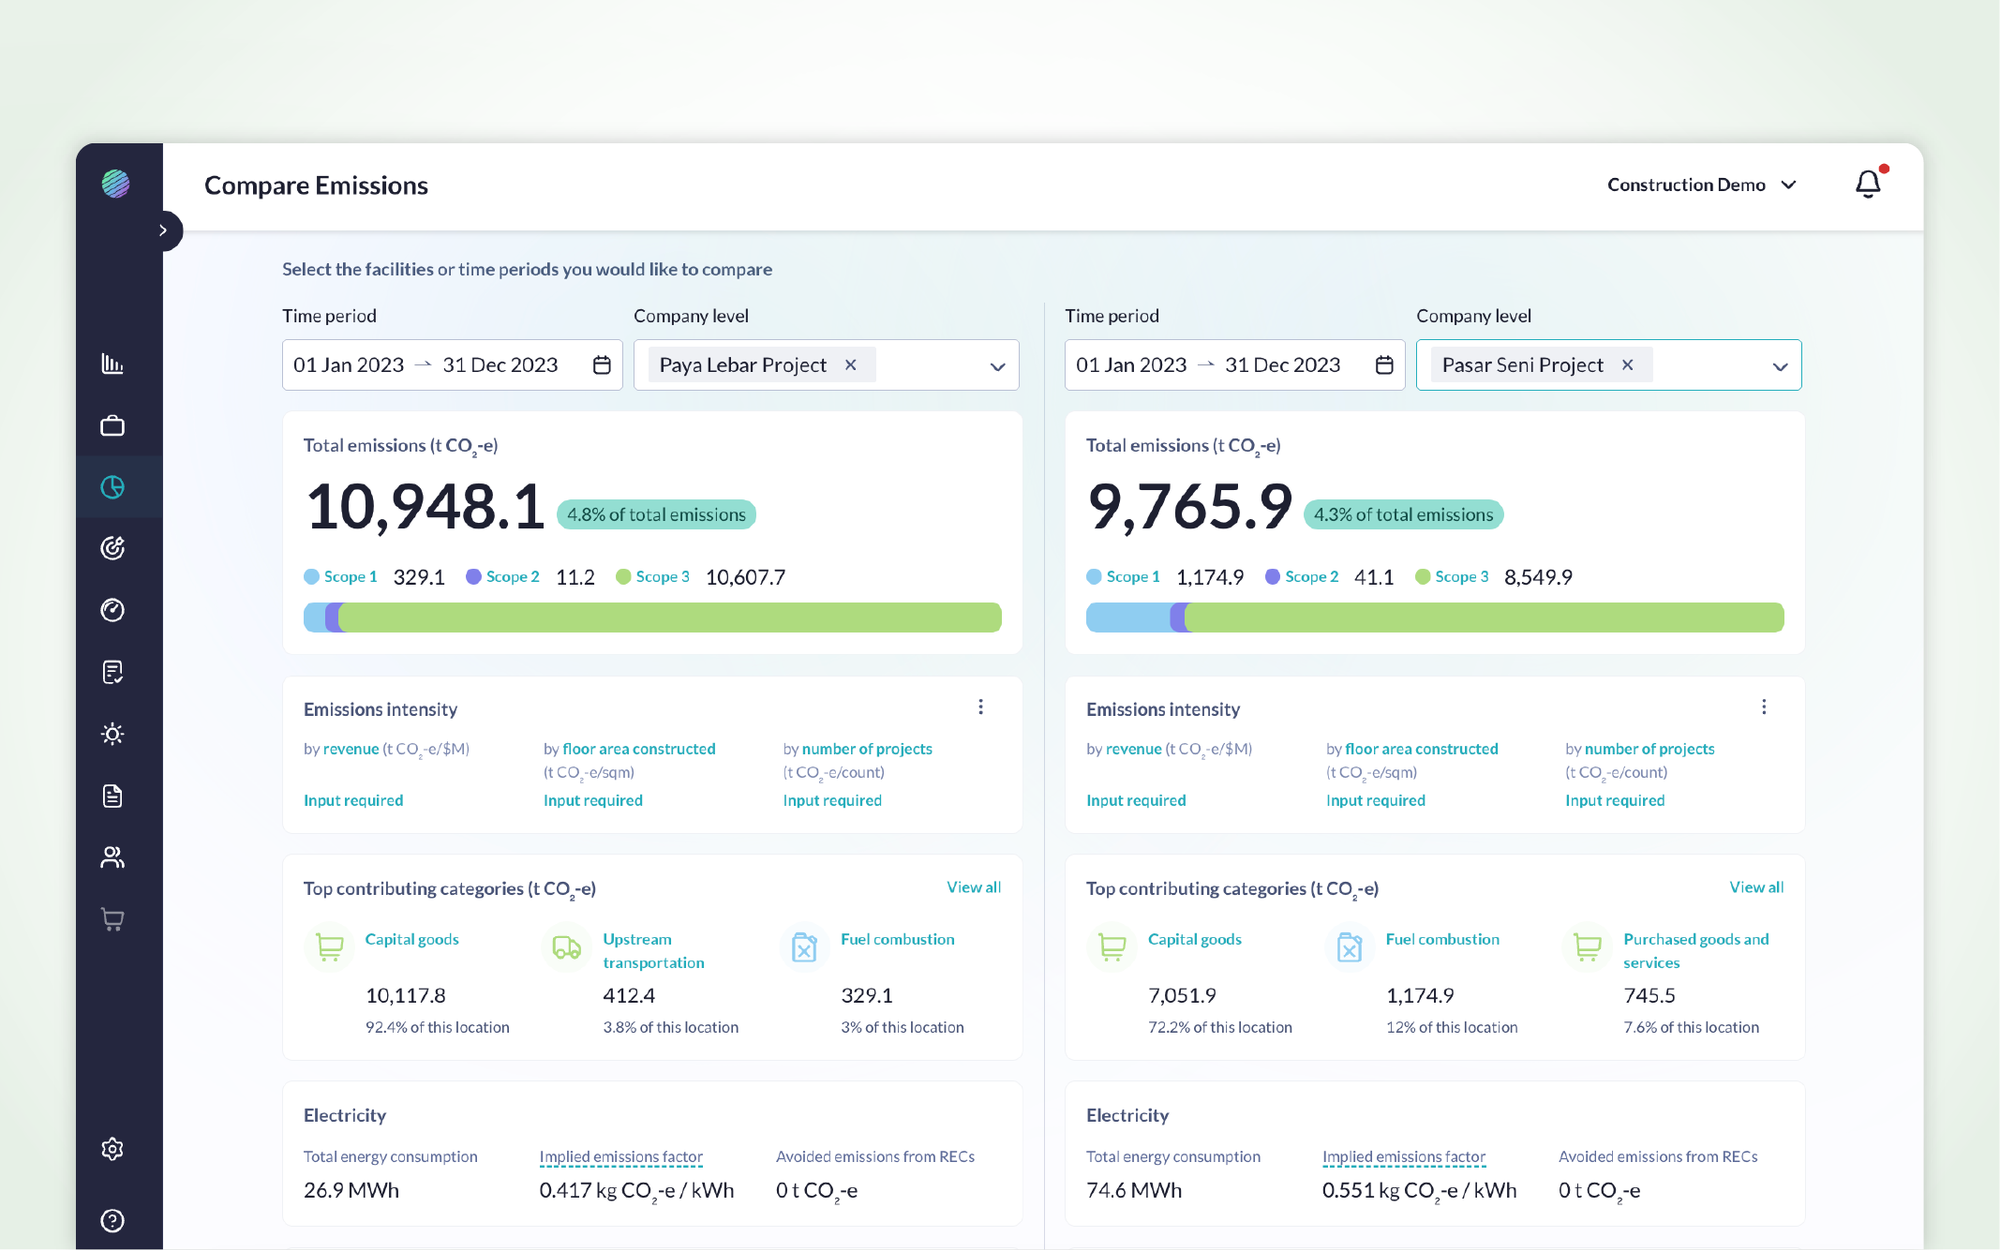Open the speedometer dashboard icon
This screenshot has width=2000, height=1250.
pyautogui.click(x=112, y=610)
